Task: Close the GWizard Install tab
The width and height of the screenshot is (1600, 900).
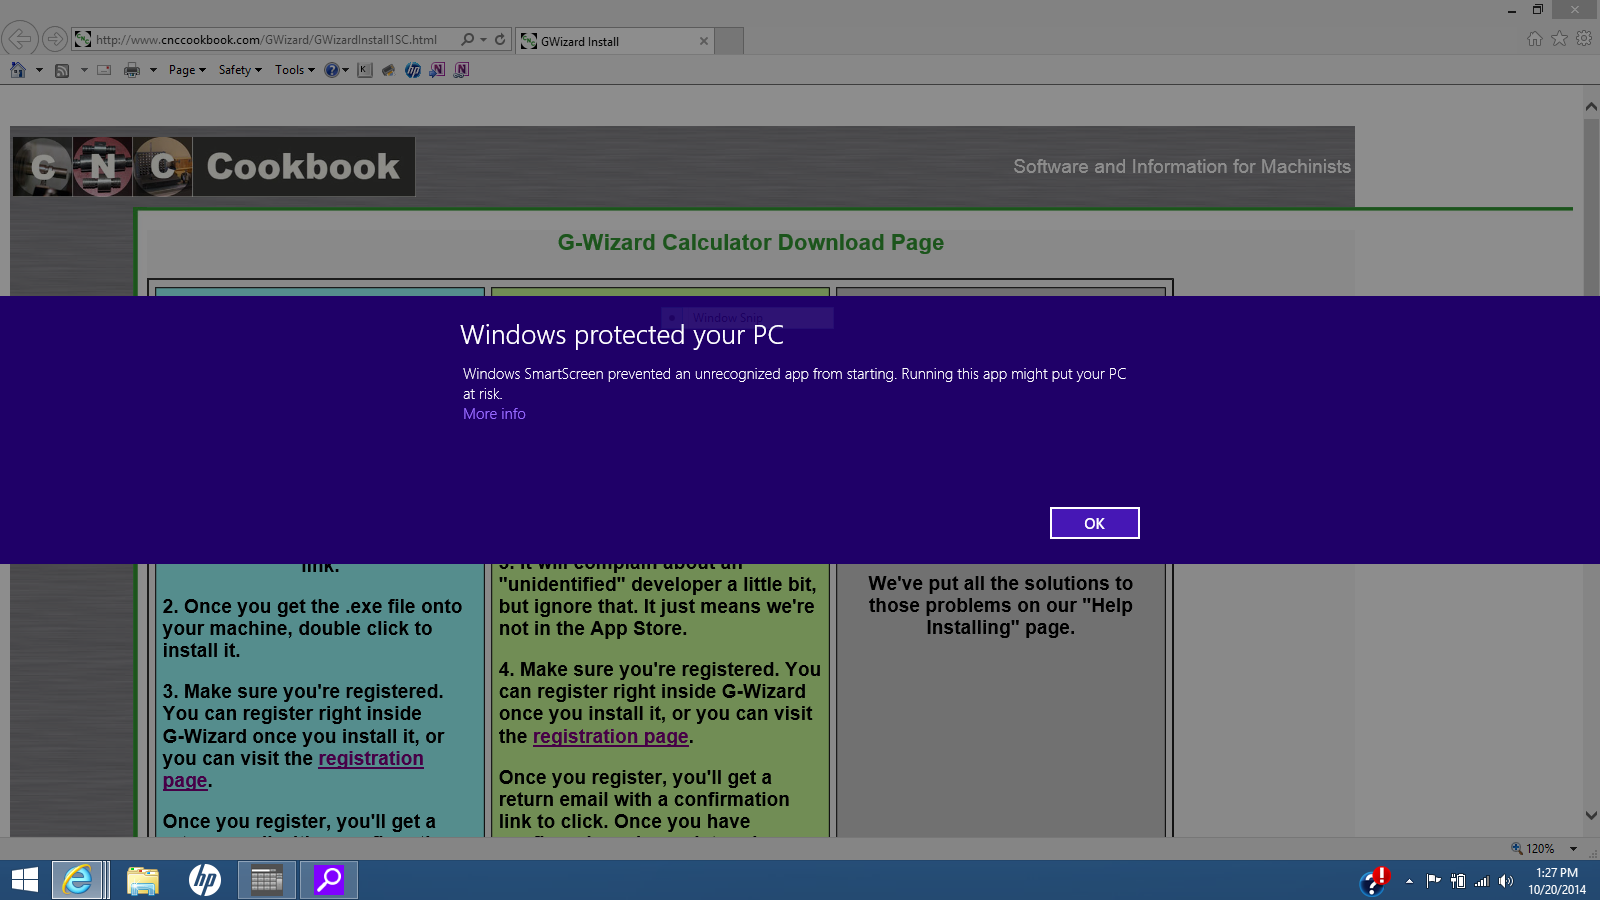Action: click(x=704, y=41)
